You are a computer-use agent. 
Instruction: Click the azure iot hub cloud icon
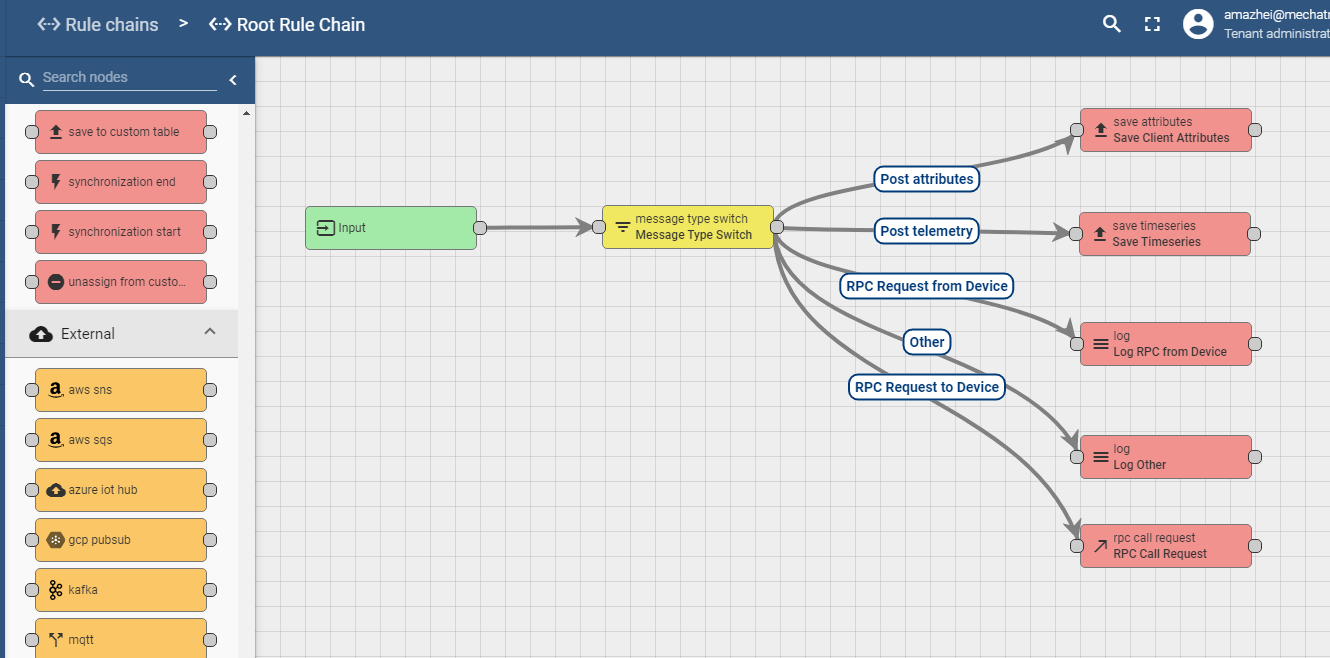tap(56, 490)
